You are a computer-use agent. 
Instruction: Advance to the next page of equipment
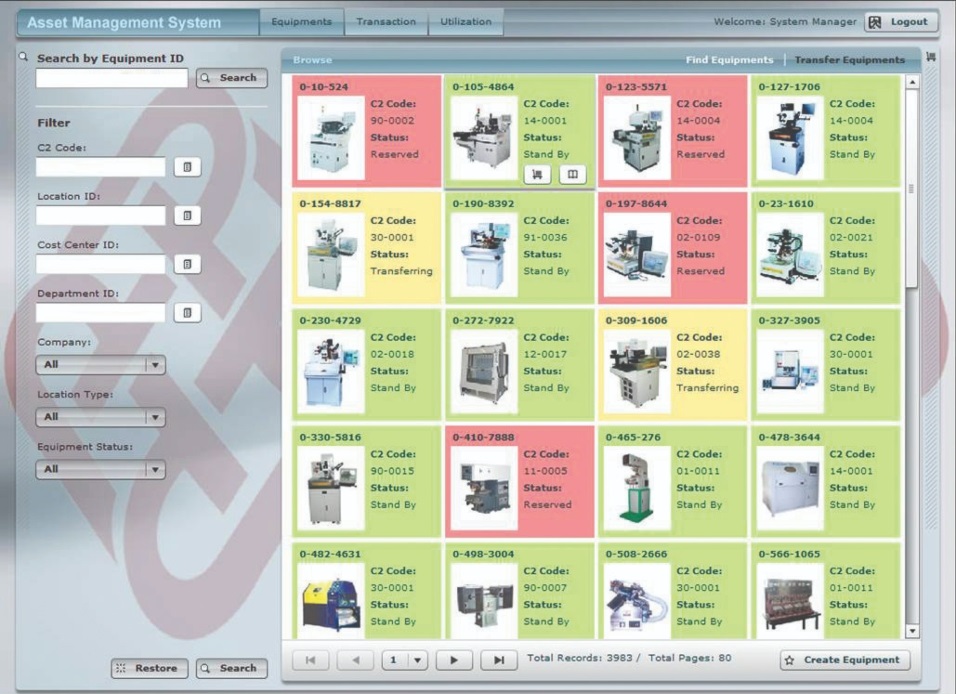(454, 659)
